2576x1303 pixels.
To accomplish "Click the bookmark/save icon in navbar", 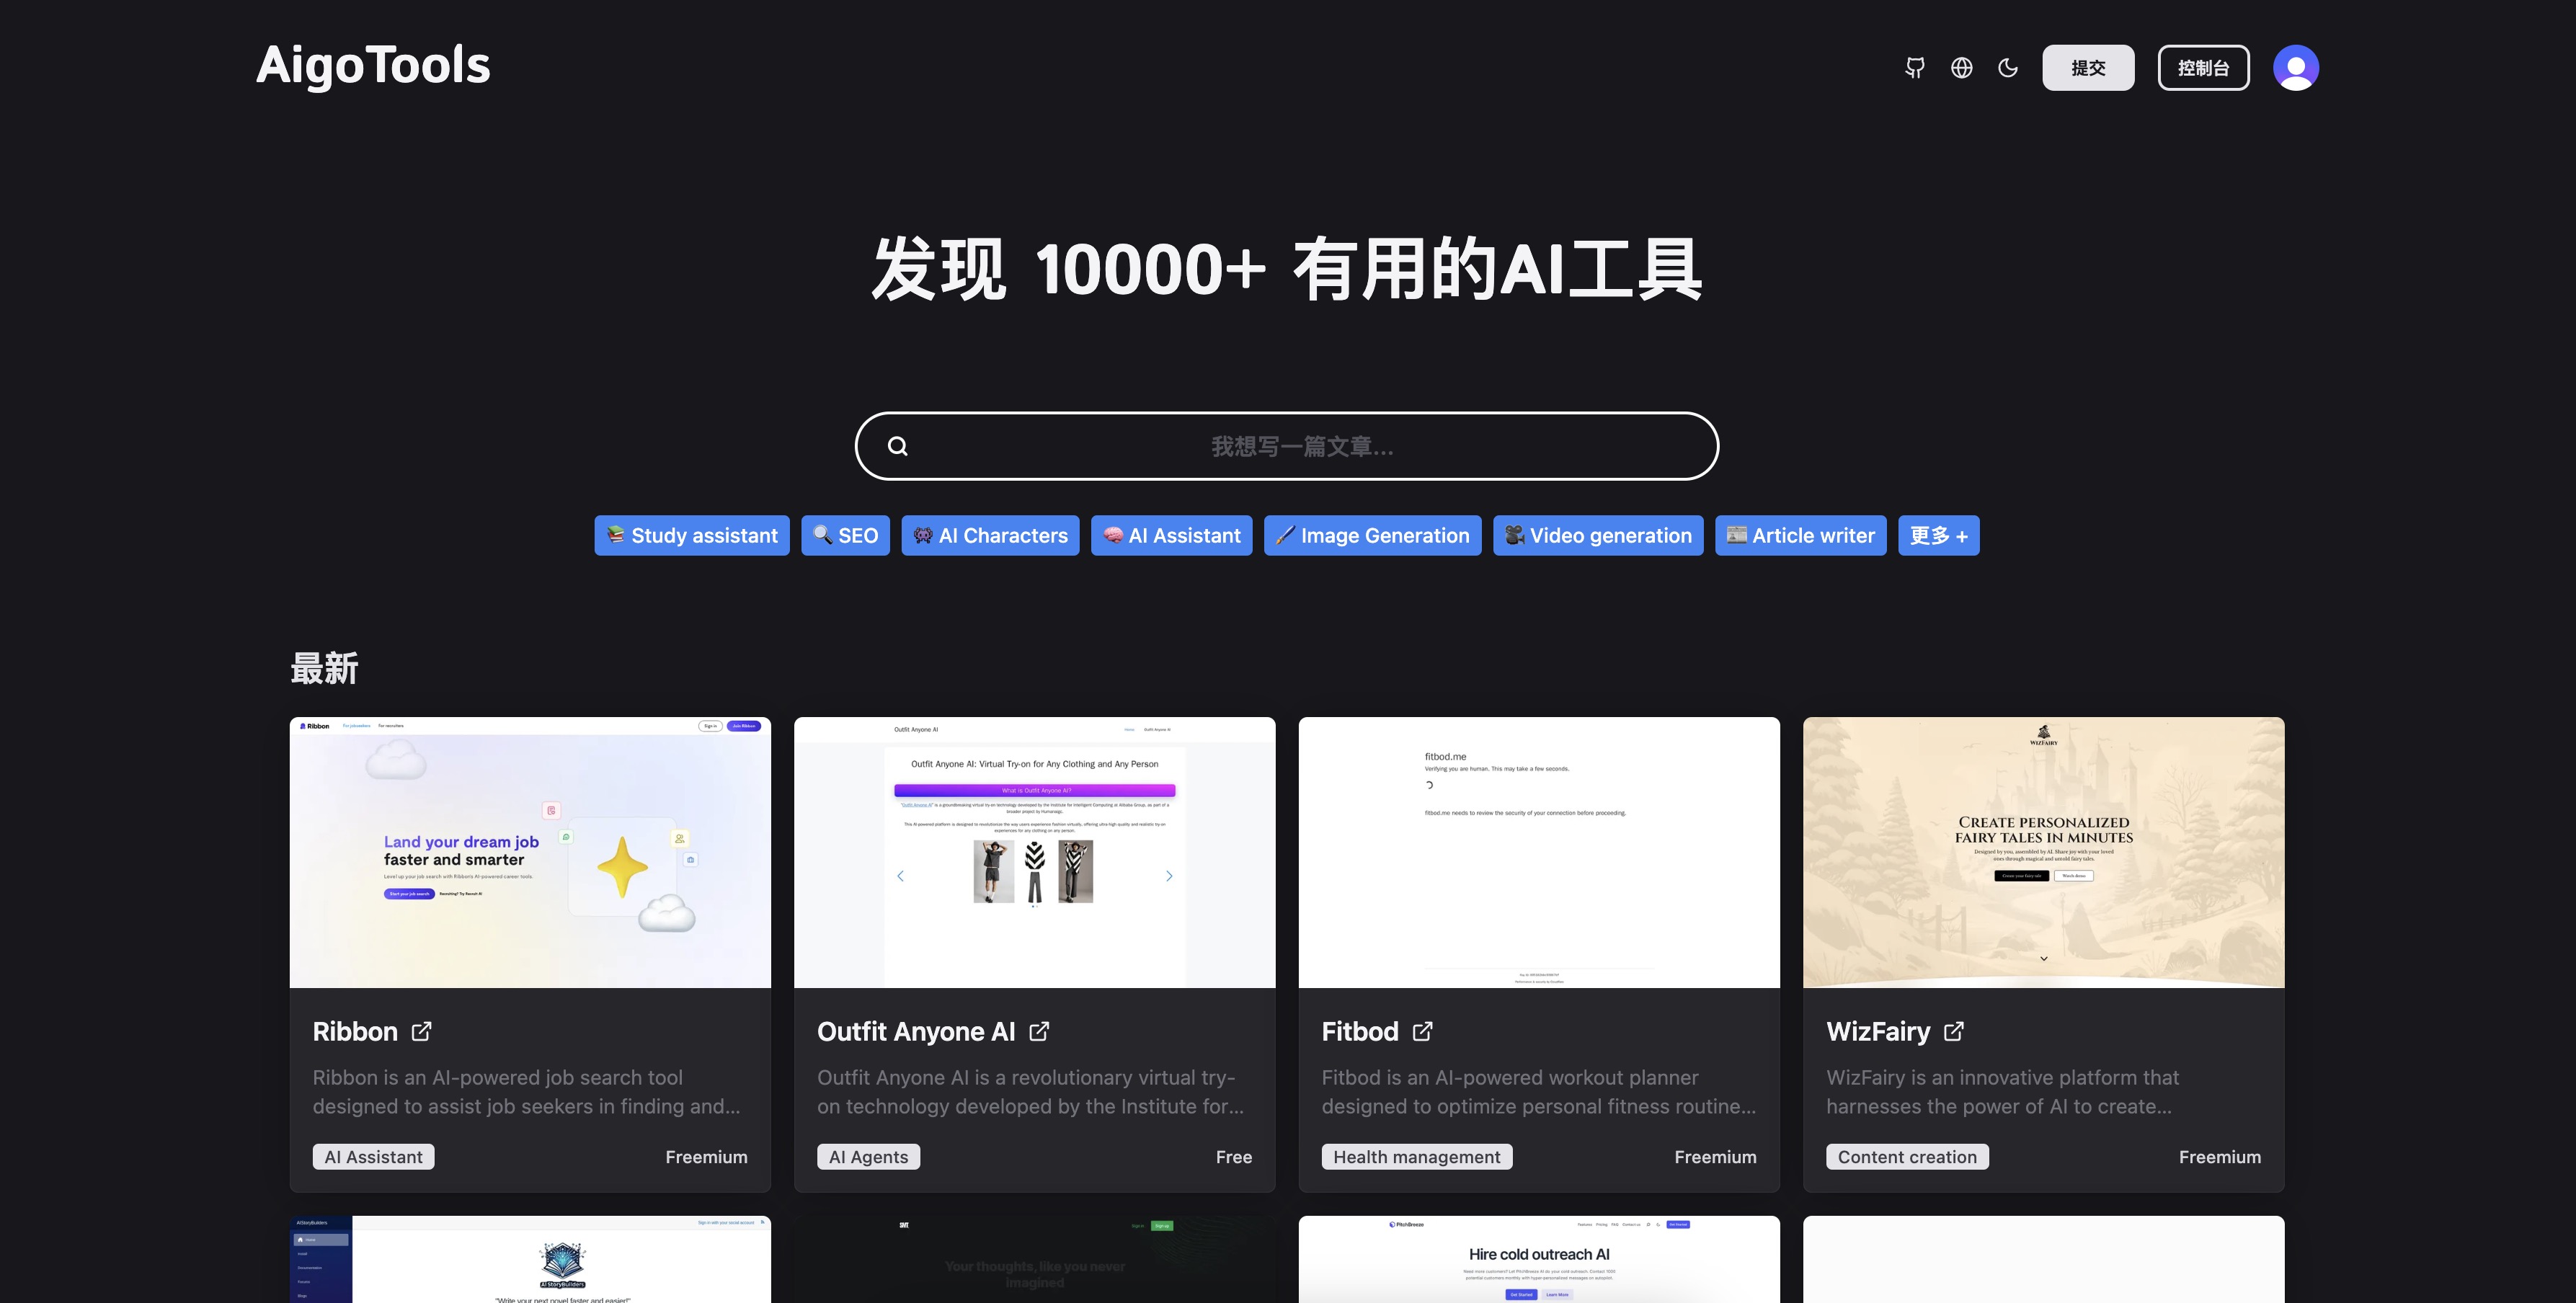I will click(1914, 66).
